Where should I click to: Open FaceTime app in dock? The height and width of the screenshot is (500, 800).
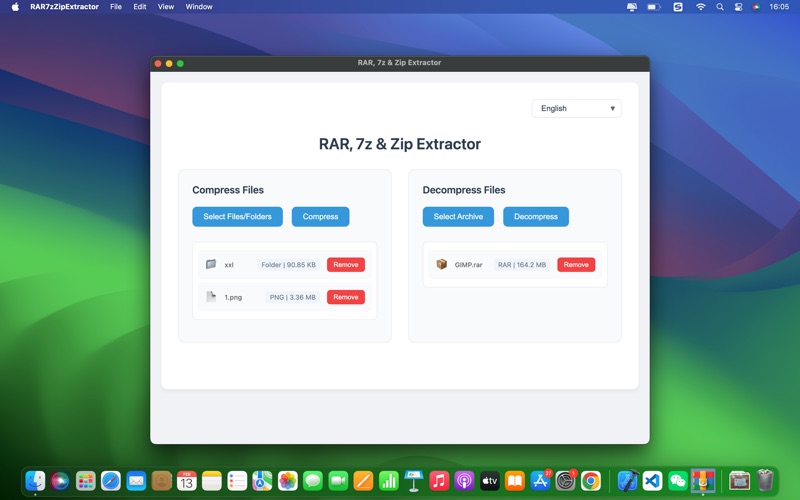click(x=338, y=481)
